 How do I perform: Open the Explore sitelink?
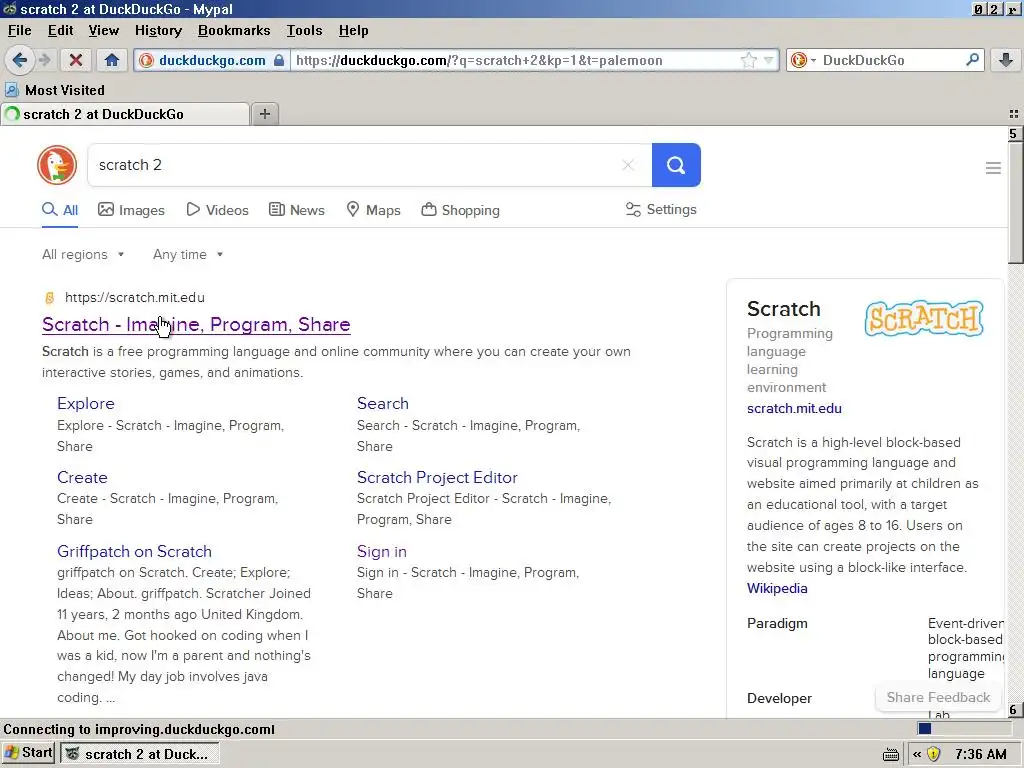pyautogui.click(x=86, y=404)
